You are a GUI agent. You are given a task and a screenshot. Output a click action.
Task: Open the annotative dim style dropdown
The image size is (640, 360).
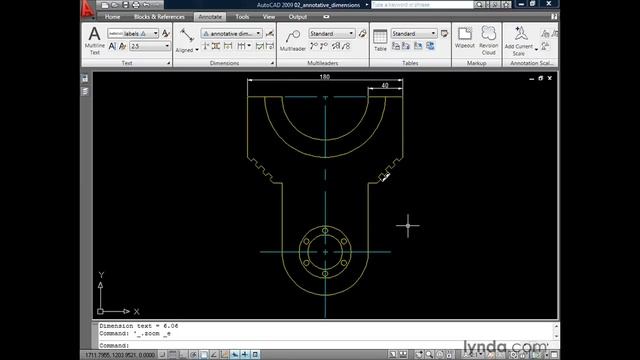pyautogui.click(x=258, y=33)
